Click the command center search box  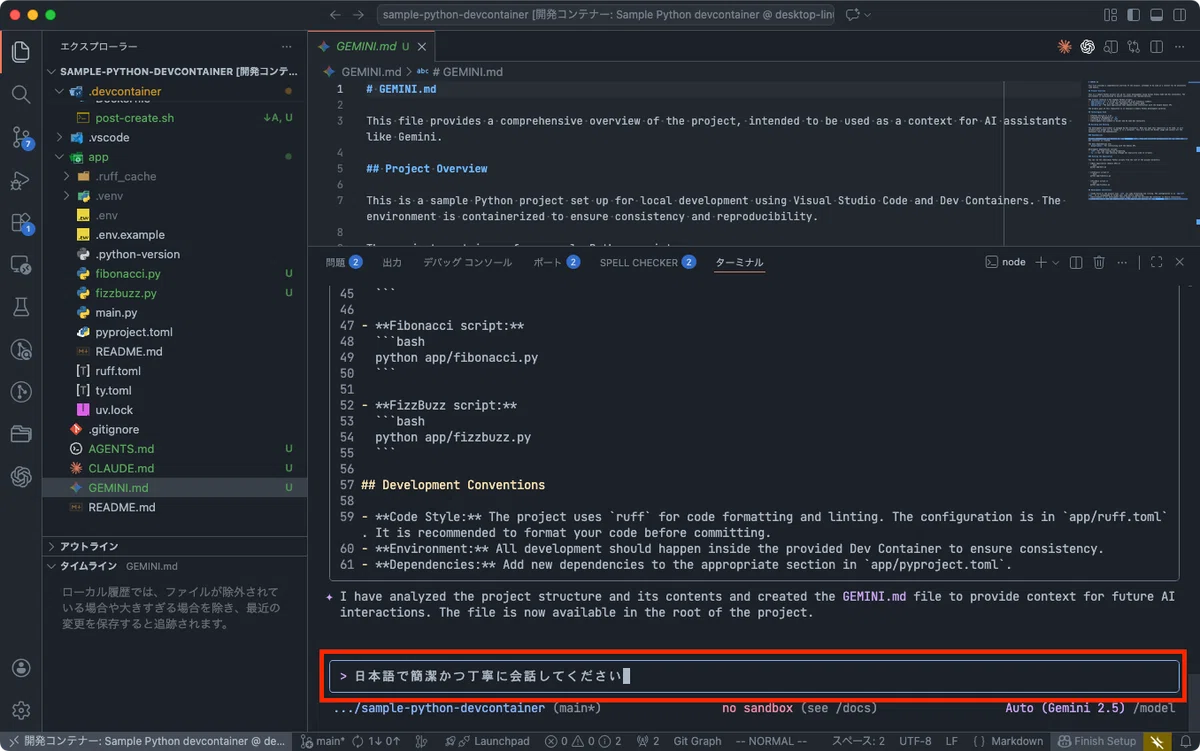606,15
